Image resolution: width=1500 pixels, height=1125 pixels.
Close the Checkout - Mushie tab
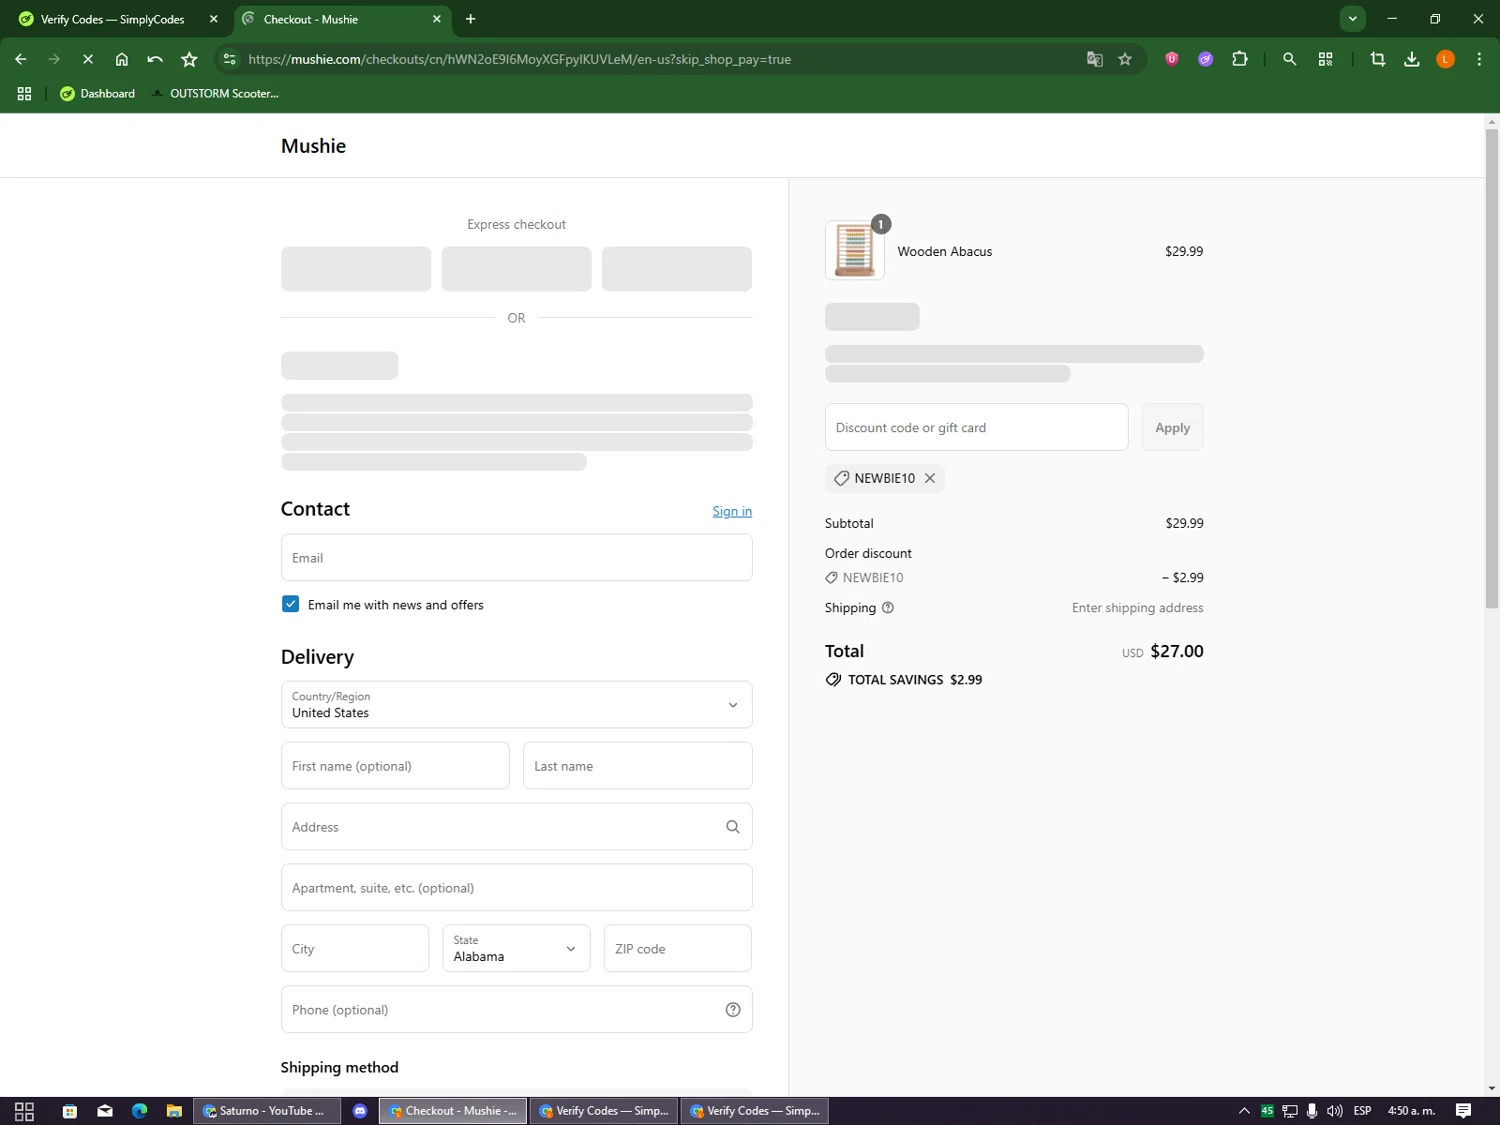pyautogui.click(x=436, y=19)
